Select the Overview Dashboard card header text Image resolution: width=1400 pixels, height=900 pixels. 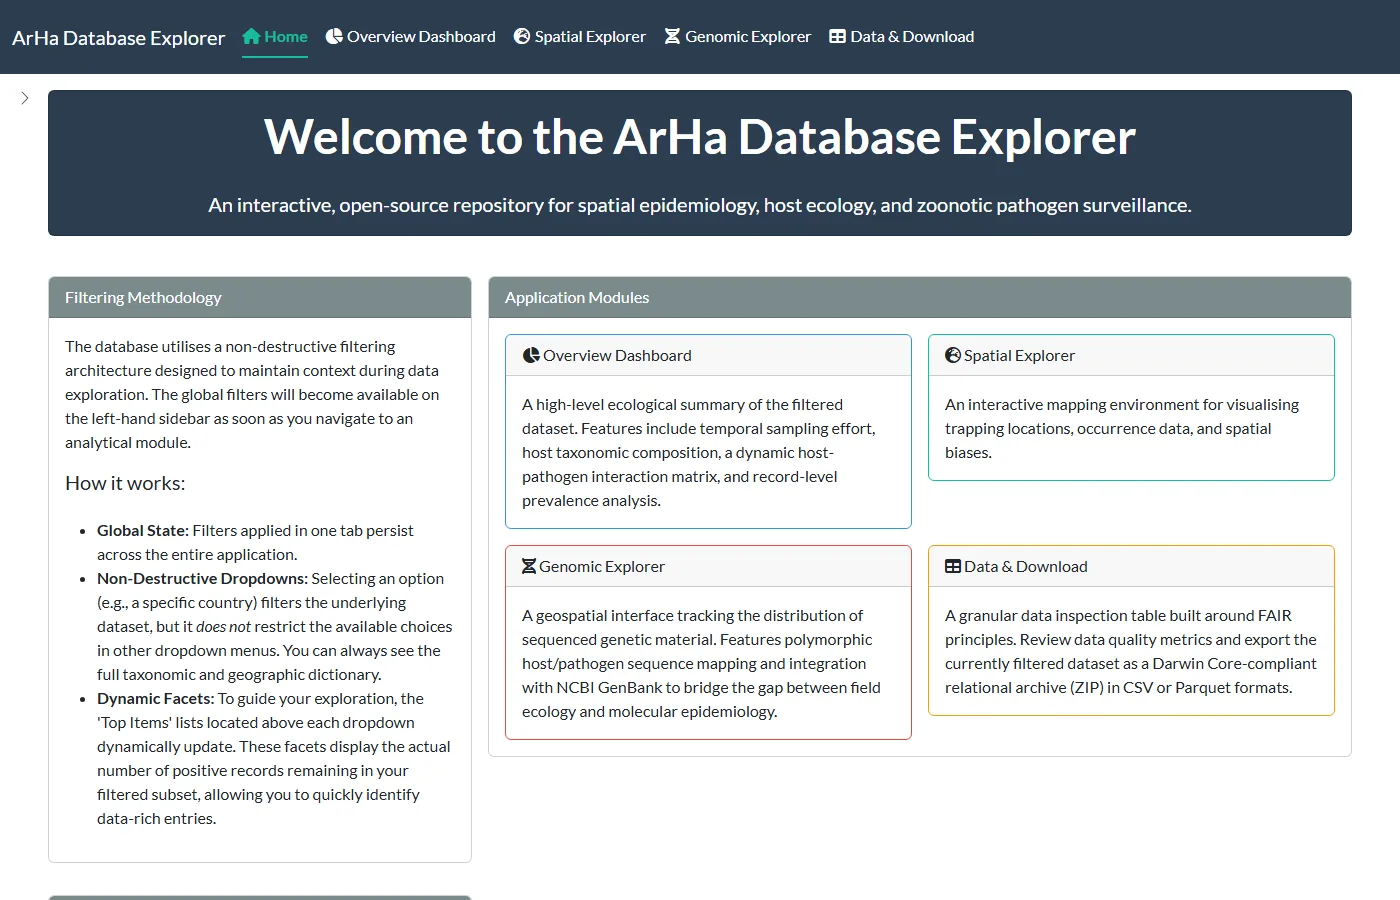(x=617, y=355)
